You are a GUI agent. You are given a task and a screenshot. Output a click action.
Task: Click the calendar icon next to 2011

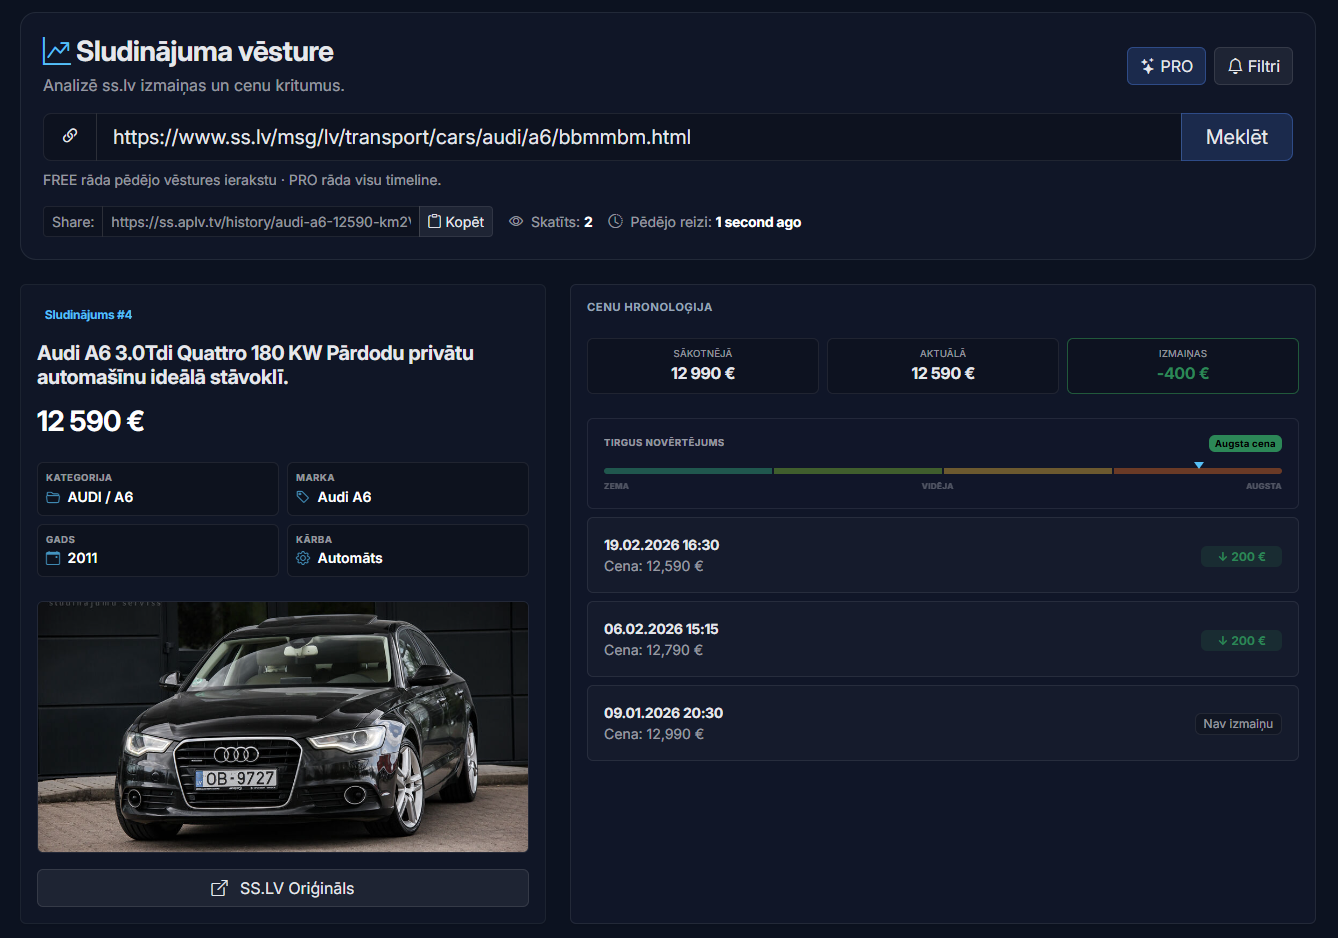point(53,558)
